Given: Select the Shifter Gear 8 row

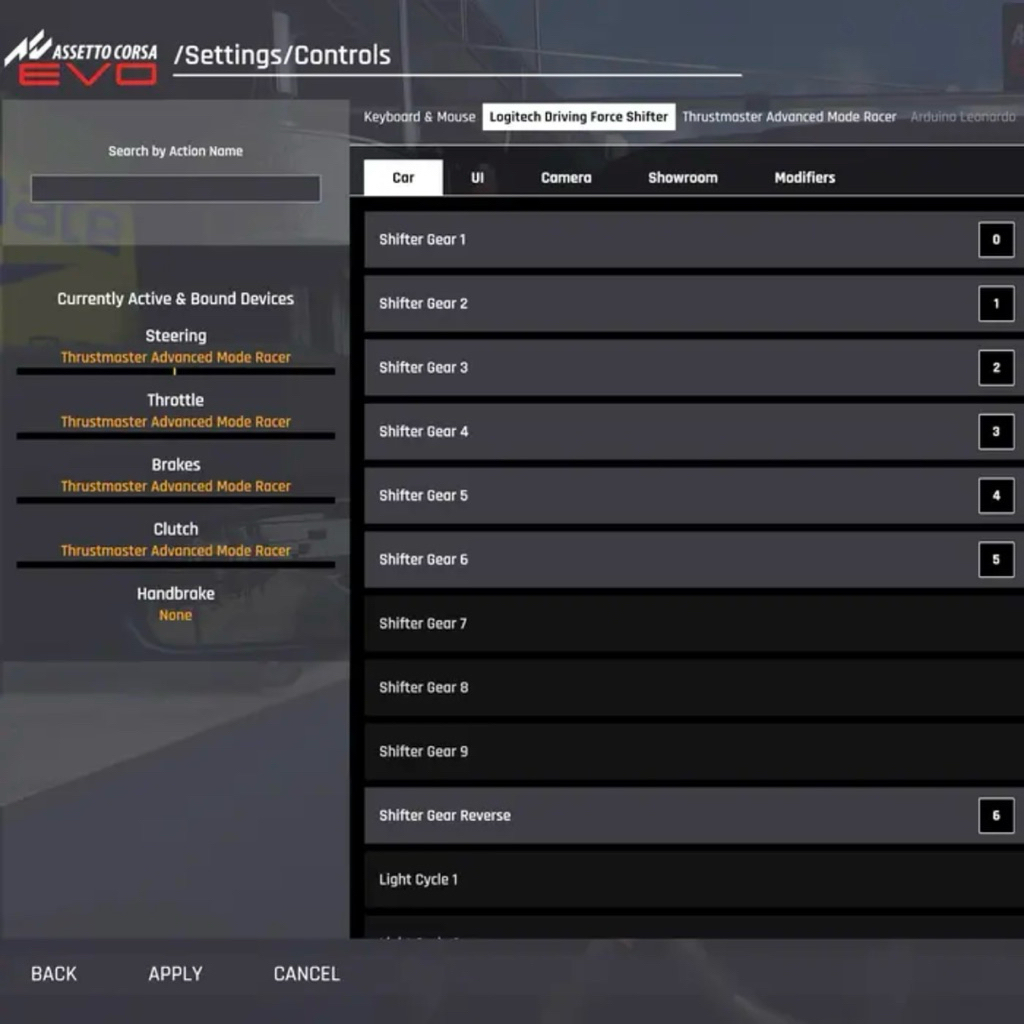Looking at the screenshot, I should (694, 688).
